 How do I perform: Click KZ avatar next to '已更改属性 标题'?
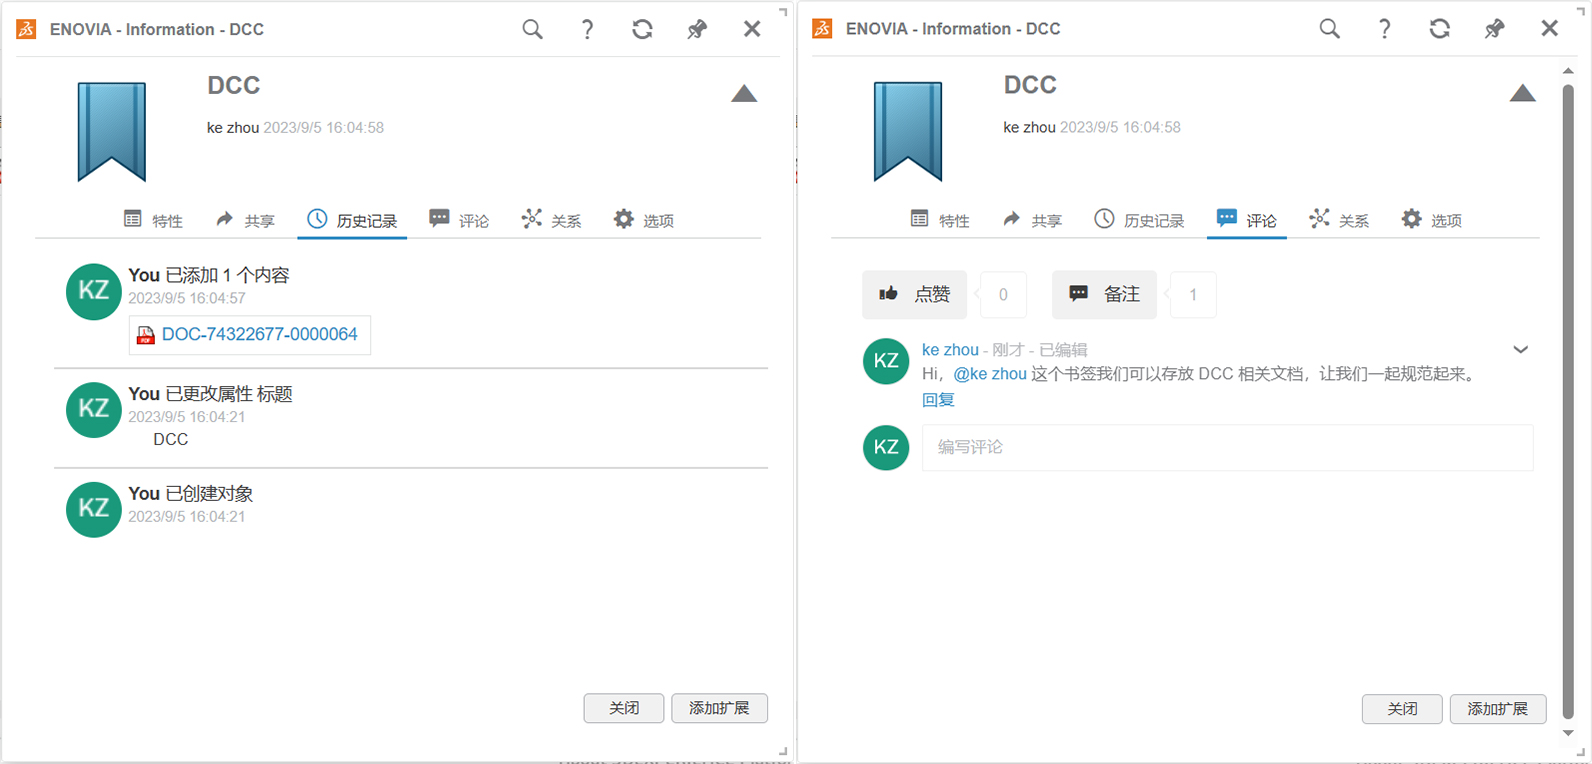(x=94, y=410)
